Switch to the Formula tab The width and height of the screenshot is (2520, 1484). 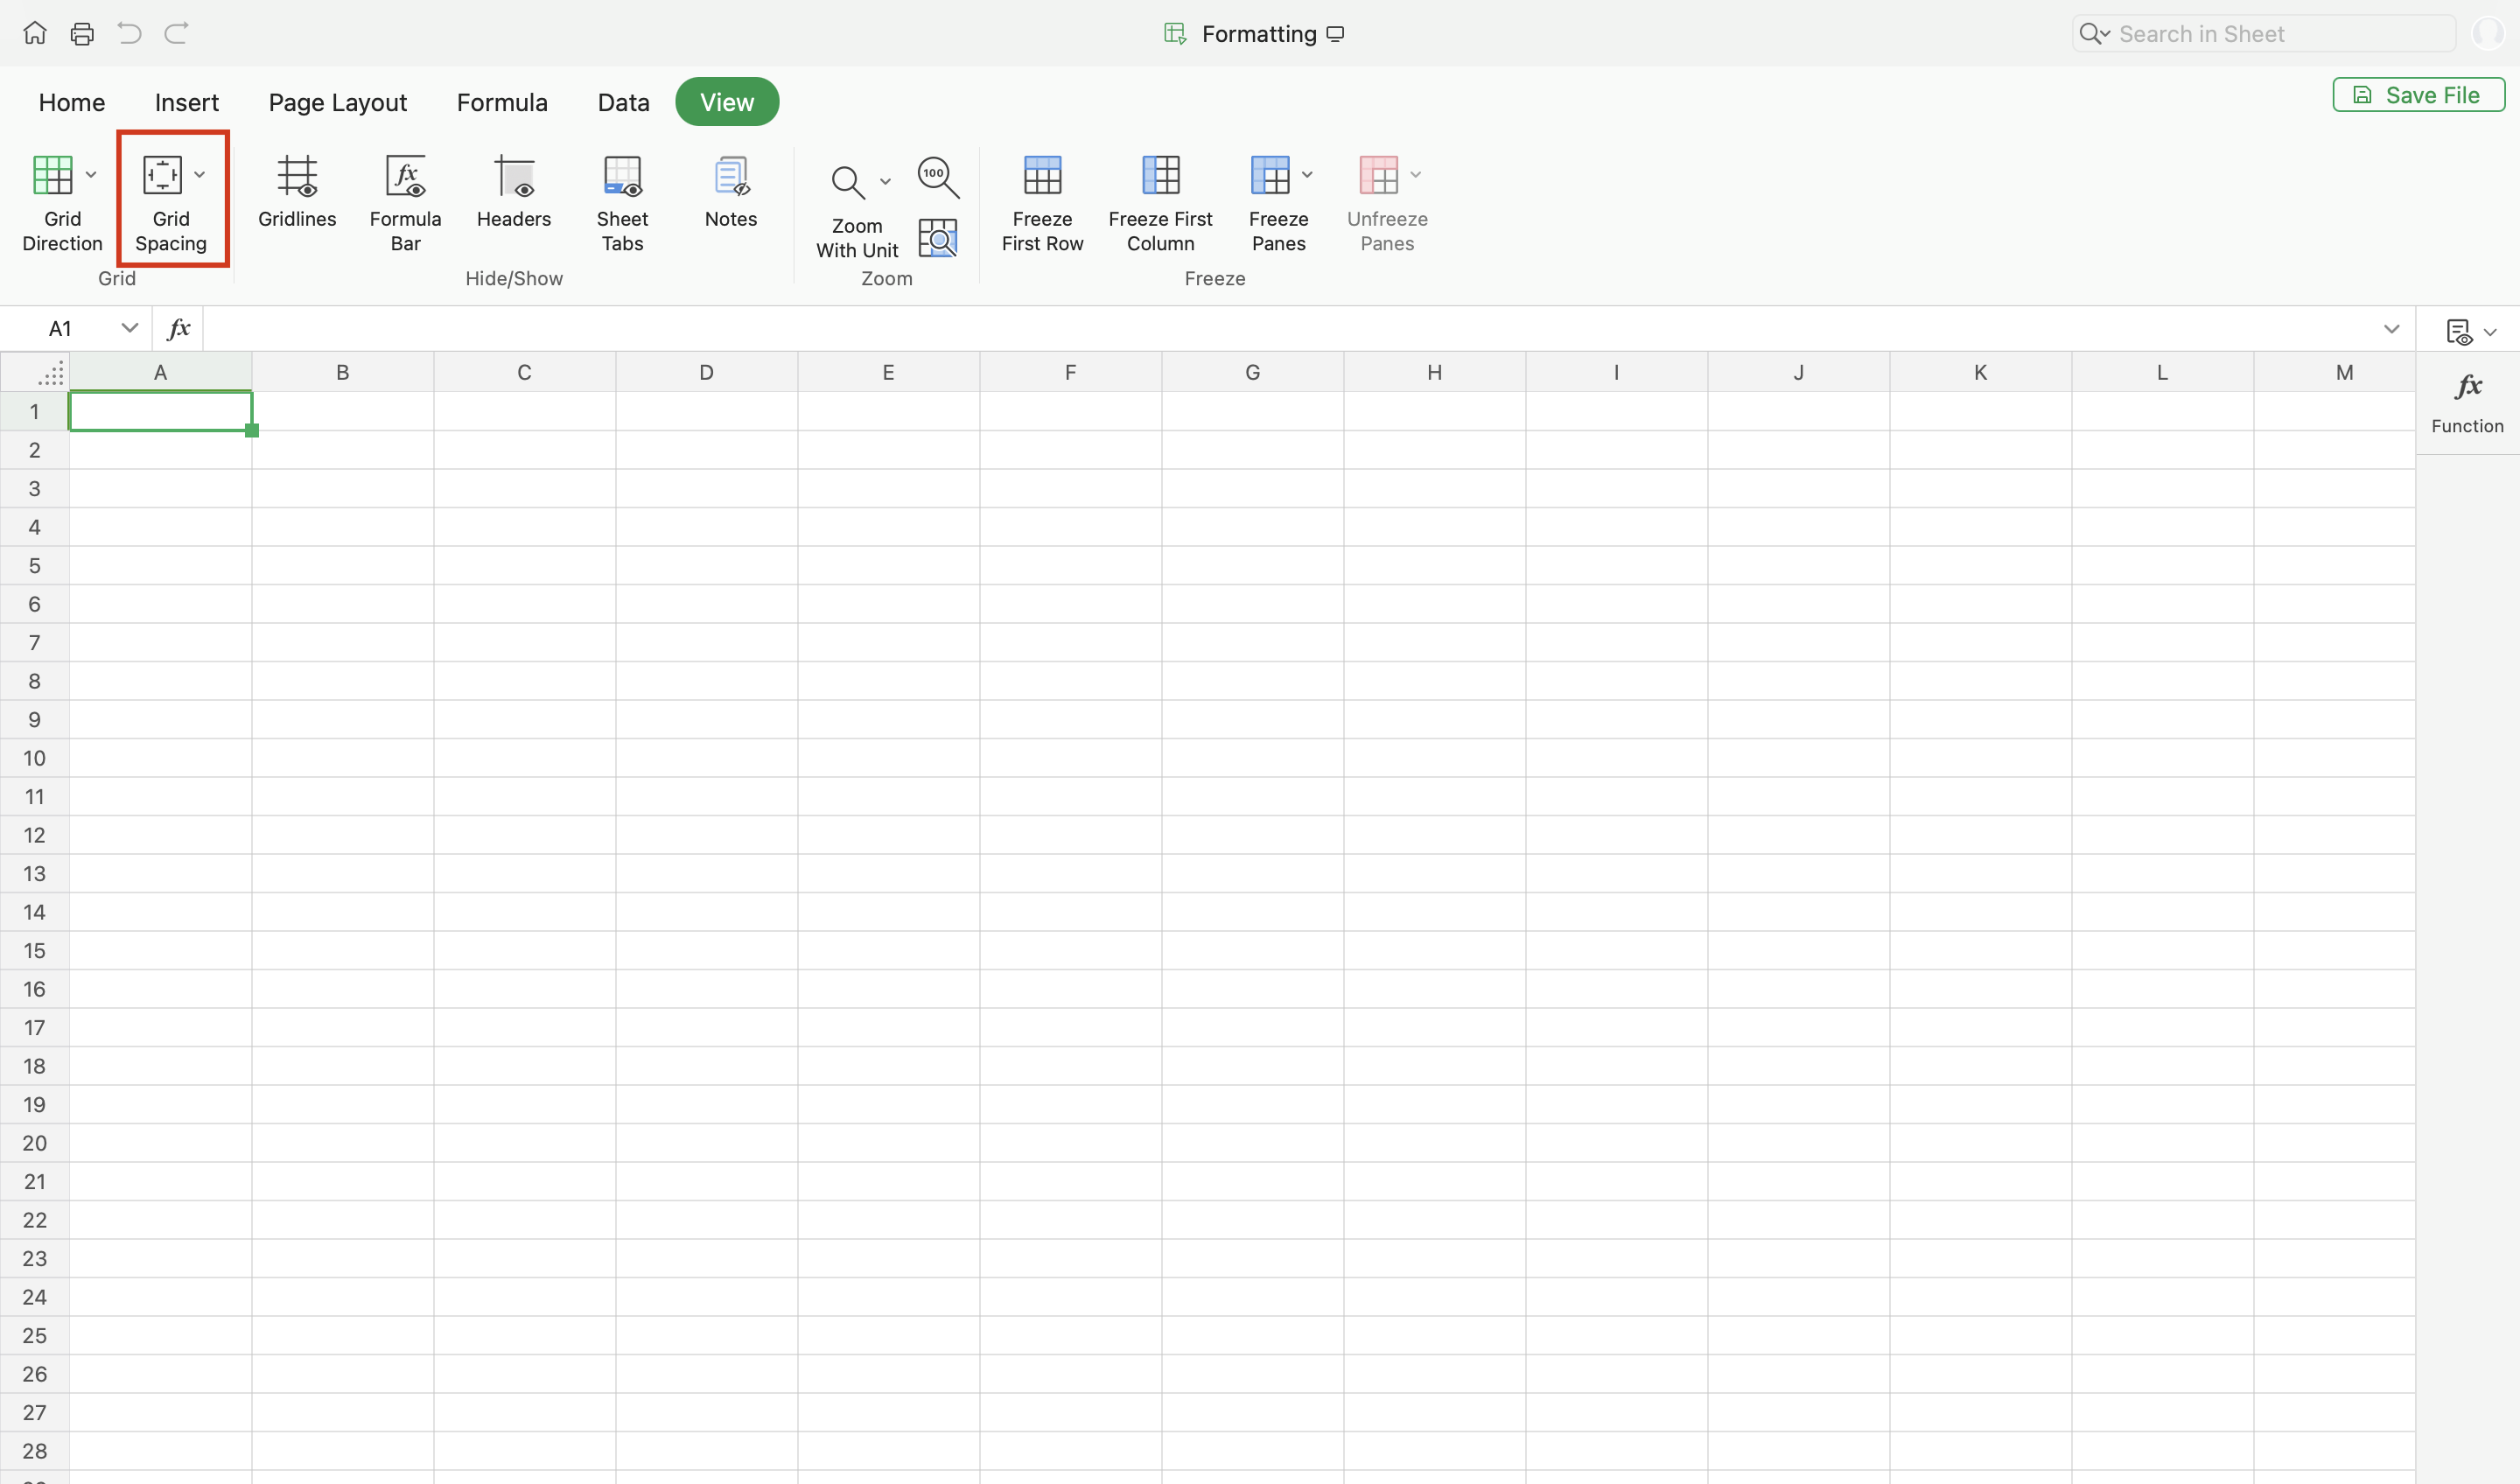point(502,102)
